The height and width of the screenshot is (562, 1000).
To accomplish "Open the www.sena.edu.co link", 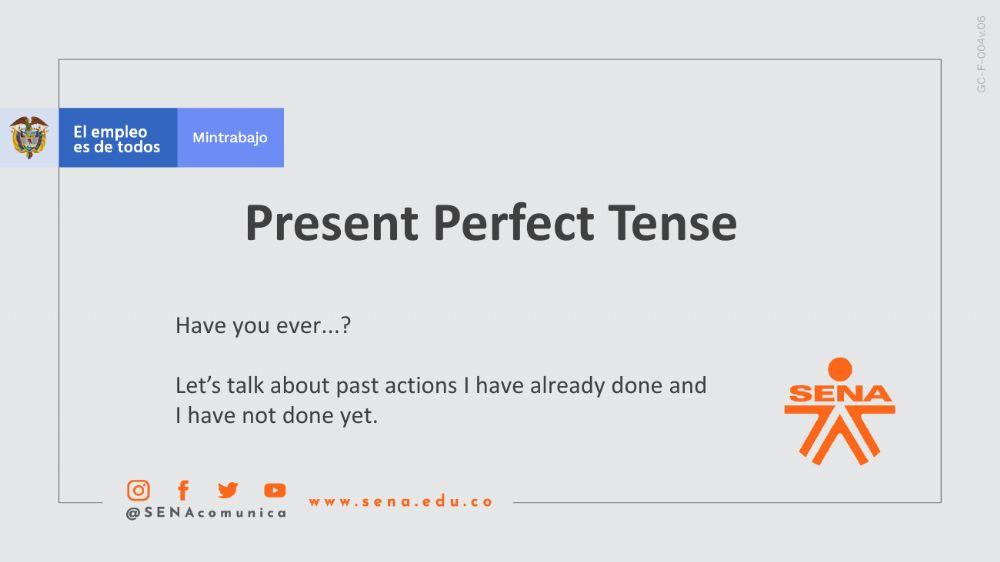I will click(x=401, y=502).
